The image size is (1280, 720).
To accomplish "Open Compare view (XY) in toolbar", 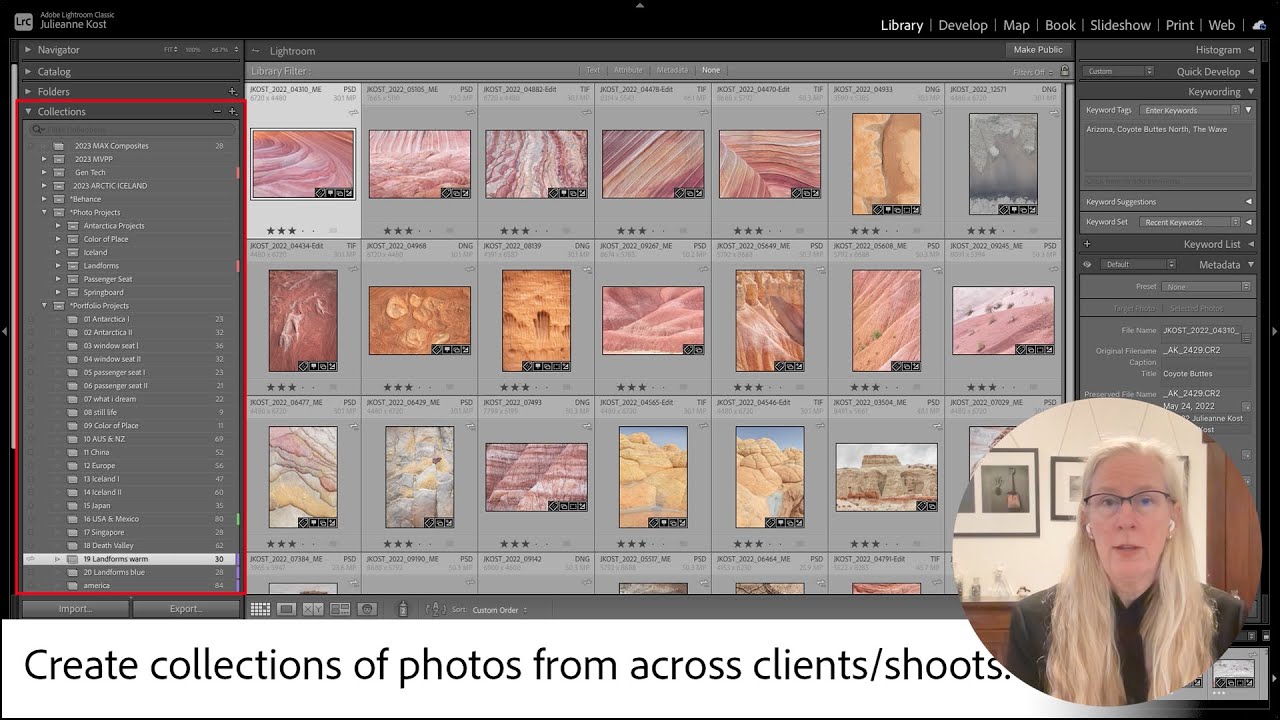I will coord(313,609).
